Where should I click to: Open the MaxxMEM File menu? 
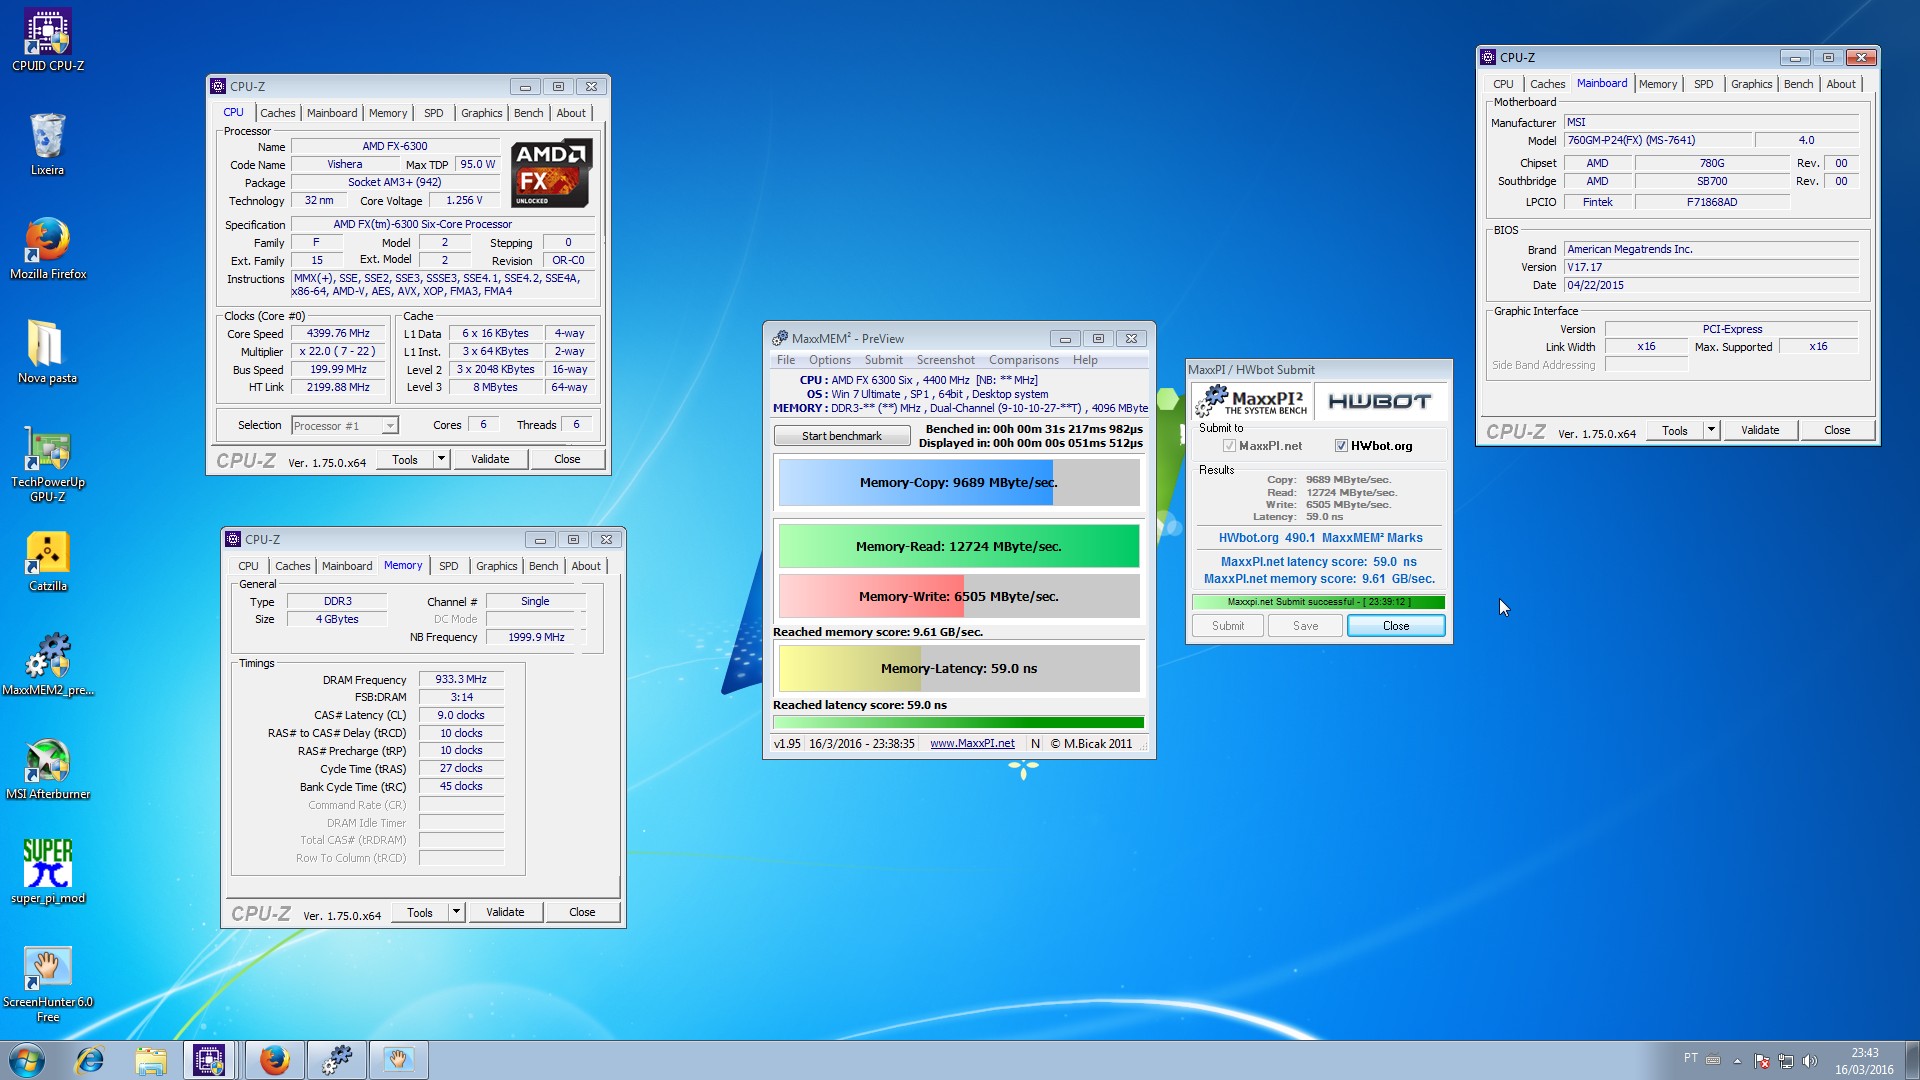coord(786,360)
